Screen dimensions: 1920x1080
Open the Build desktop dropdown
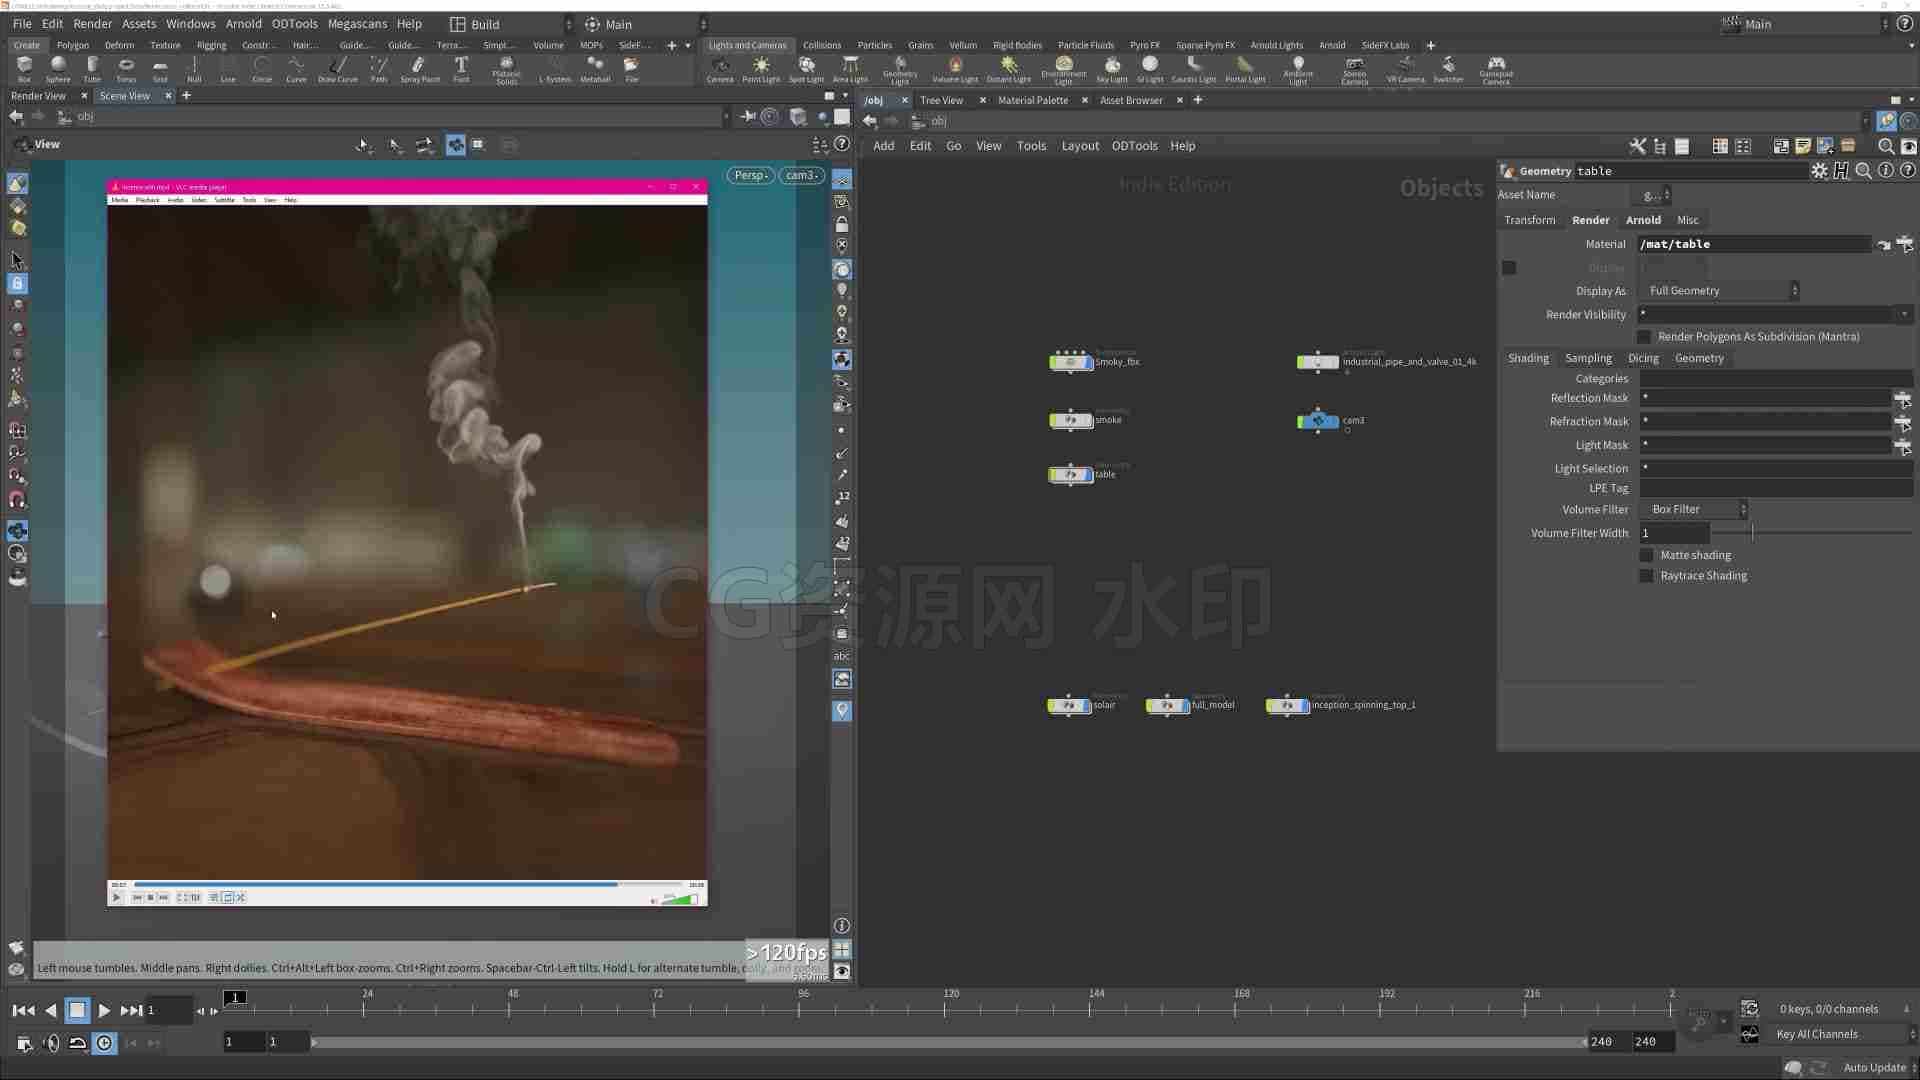[511, 24]
